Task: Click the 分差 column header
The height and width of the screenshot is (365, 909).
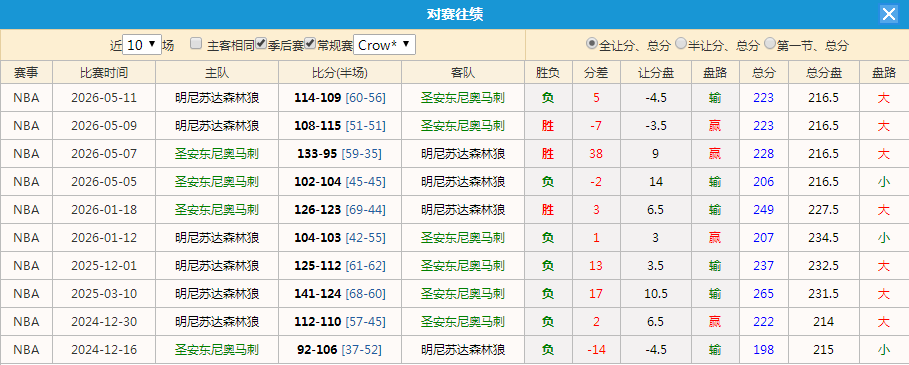Action: click(596, 72)
